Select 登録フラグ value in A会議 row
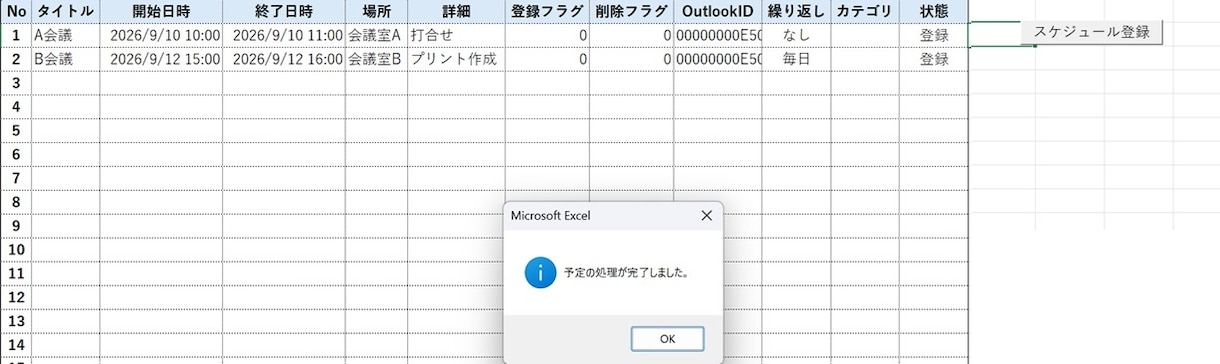Image resolution: width=1220 pixels, height=364 pixels. (x=547, y=35)
